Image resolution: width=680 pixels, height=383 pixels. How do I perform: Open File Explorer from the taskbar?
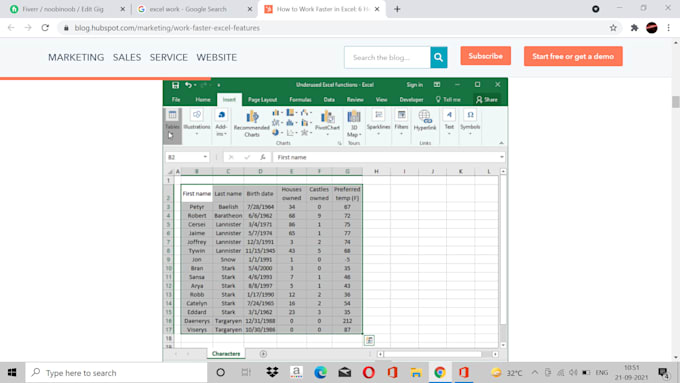pyautogui.click(x=416, y=372)
